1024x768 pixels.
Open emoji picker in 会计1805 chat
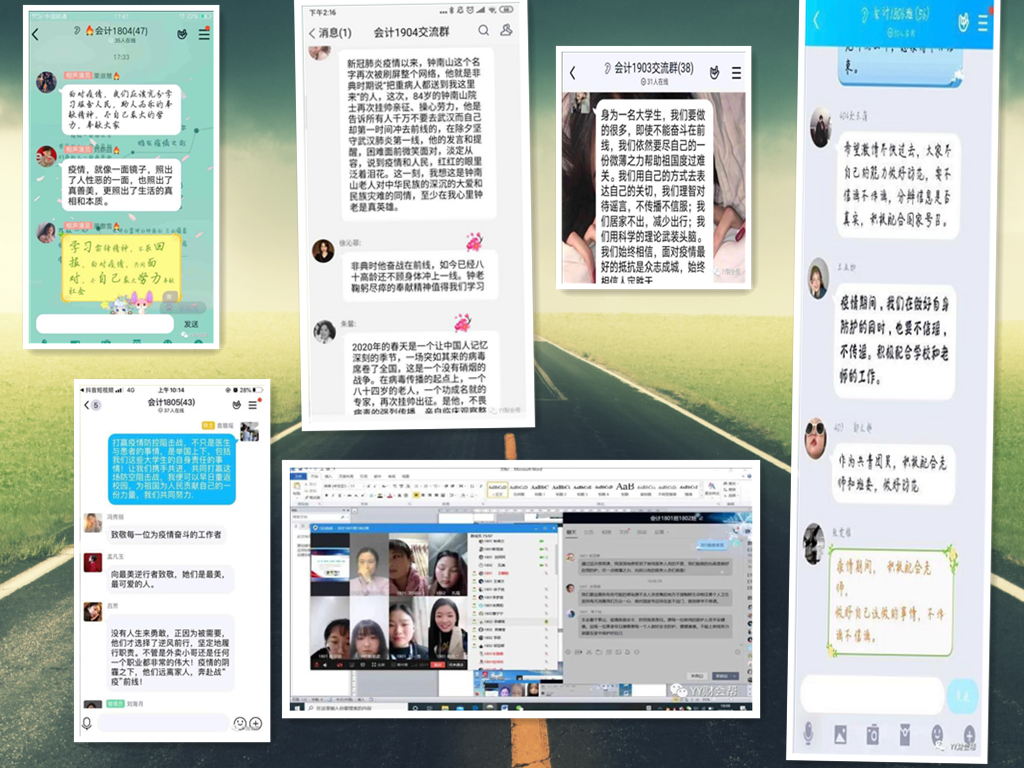[239, 723]
